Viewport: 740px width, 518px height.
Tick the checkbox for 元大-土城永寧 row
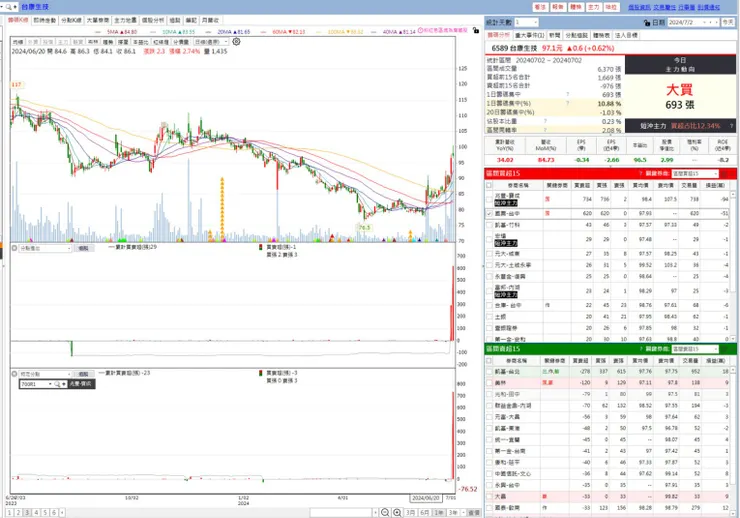click(x=489, y=265)
